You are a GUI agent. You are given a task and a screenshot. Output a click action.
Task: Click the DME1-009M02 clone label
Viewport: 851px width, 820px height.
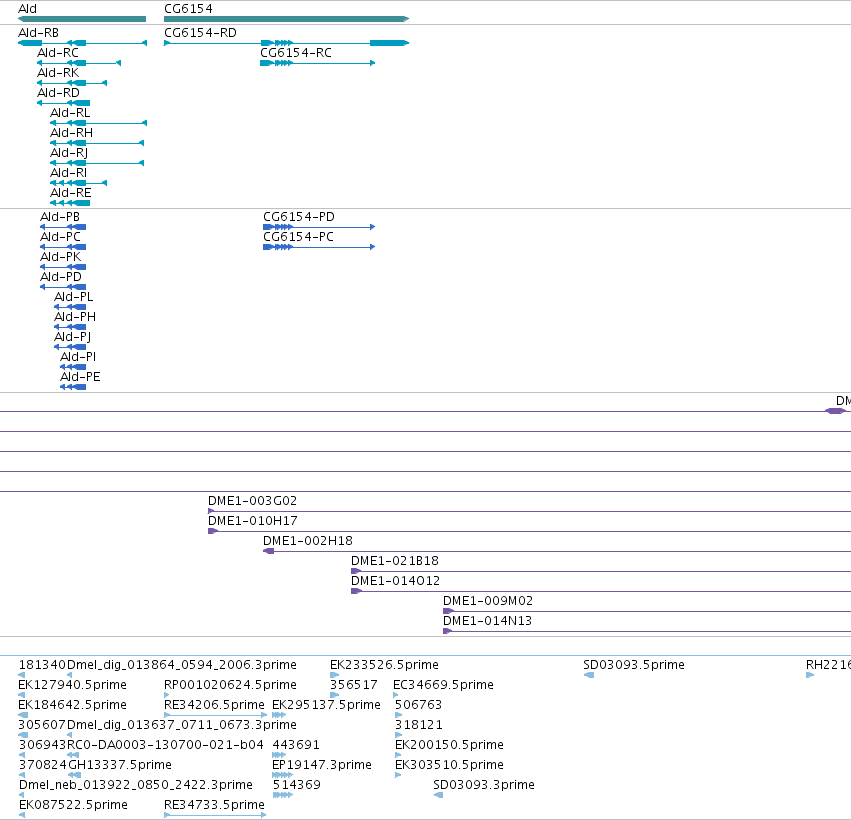[x=487, y=601]
